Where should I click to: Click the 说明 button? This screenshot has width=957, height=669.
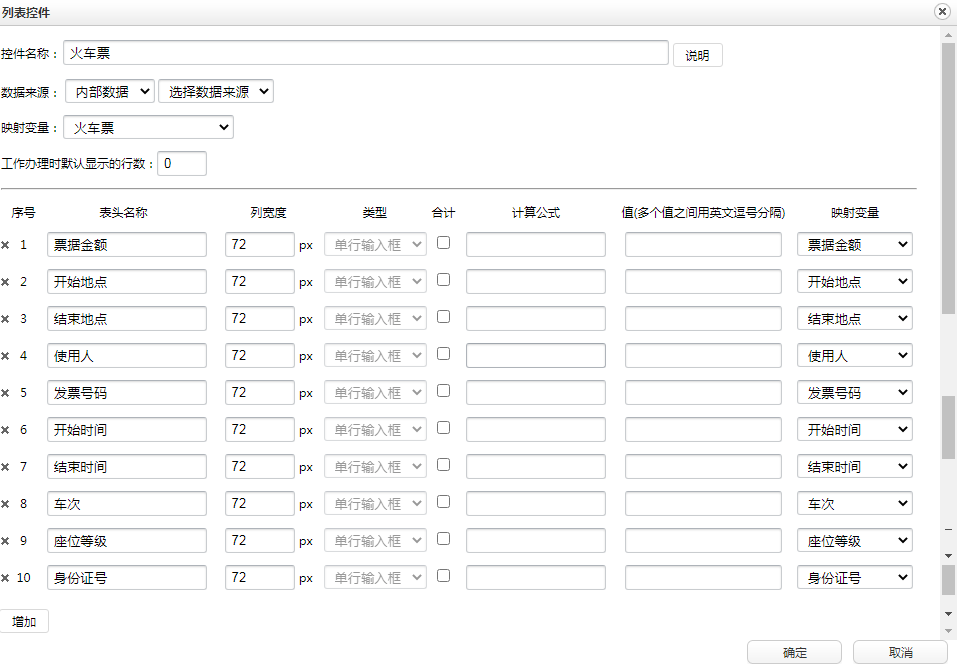[x=697, y=55]
